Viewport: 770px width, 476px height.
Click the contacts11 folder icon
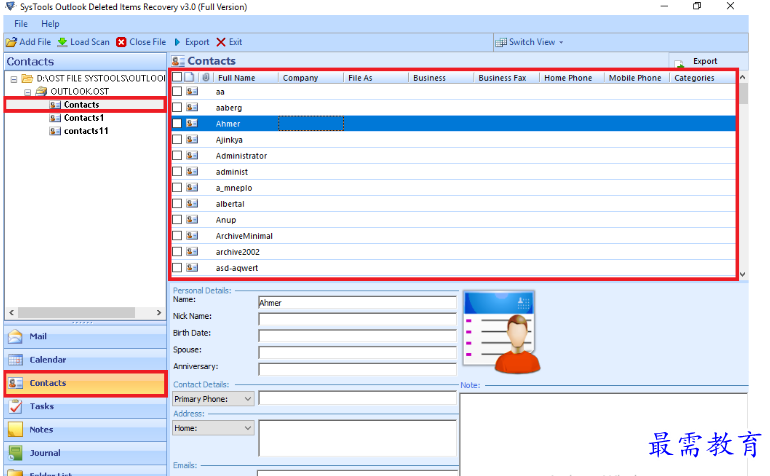click(55, 131)
